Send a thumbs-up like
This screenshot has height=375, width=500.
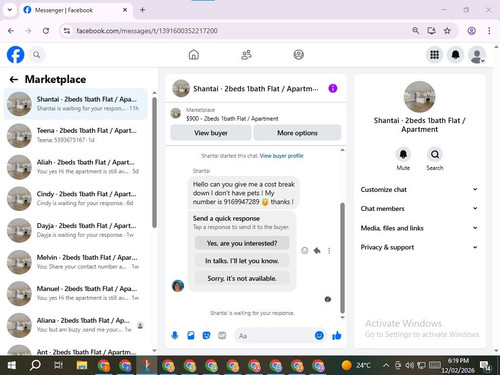click(337, 335)
